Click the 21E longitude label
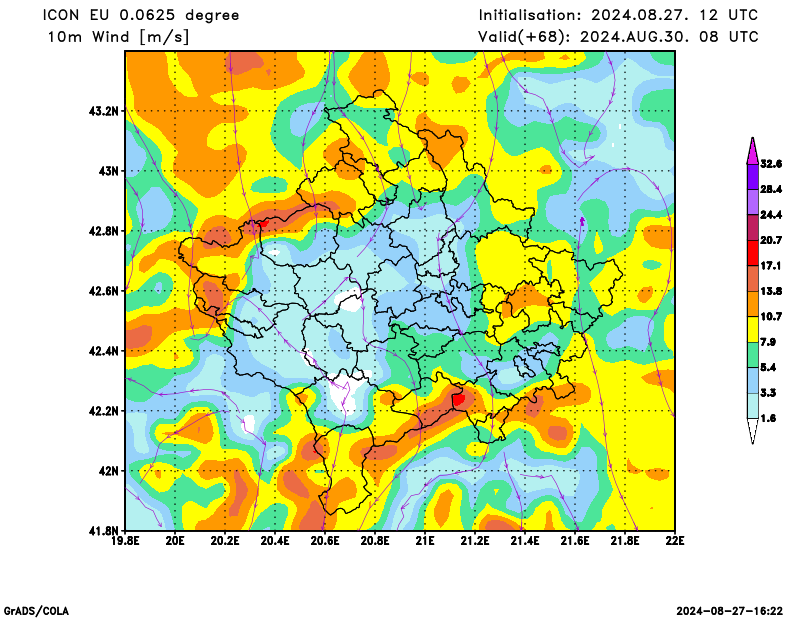The image size is (800, 618). tap(425, 540)
